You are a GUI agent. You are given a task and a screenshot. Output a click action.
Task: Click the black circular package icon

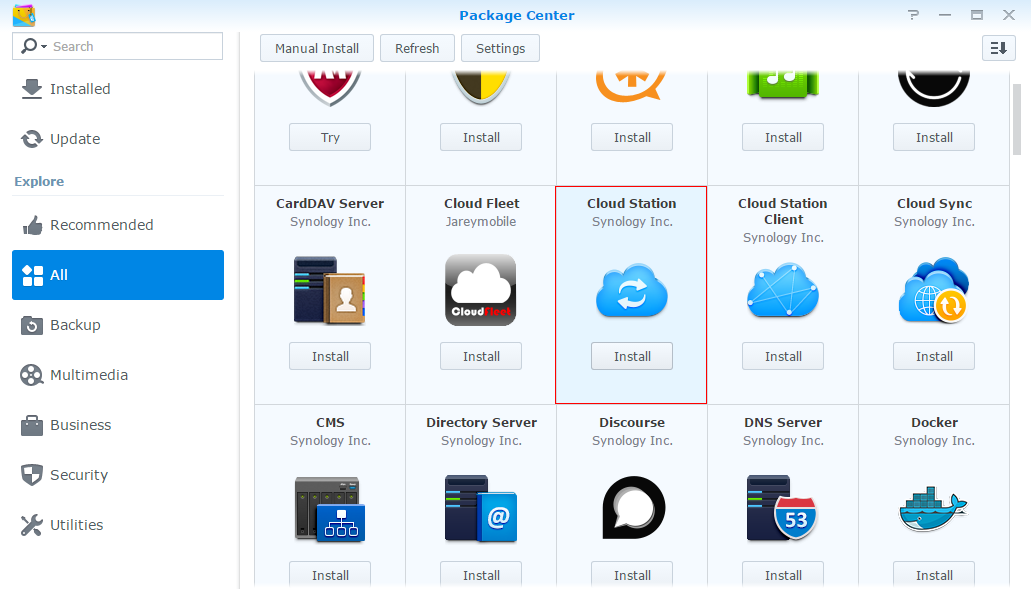point(934,89)
